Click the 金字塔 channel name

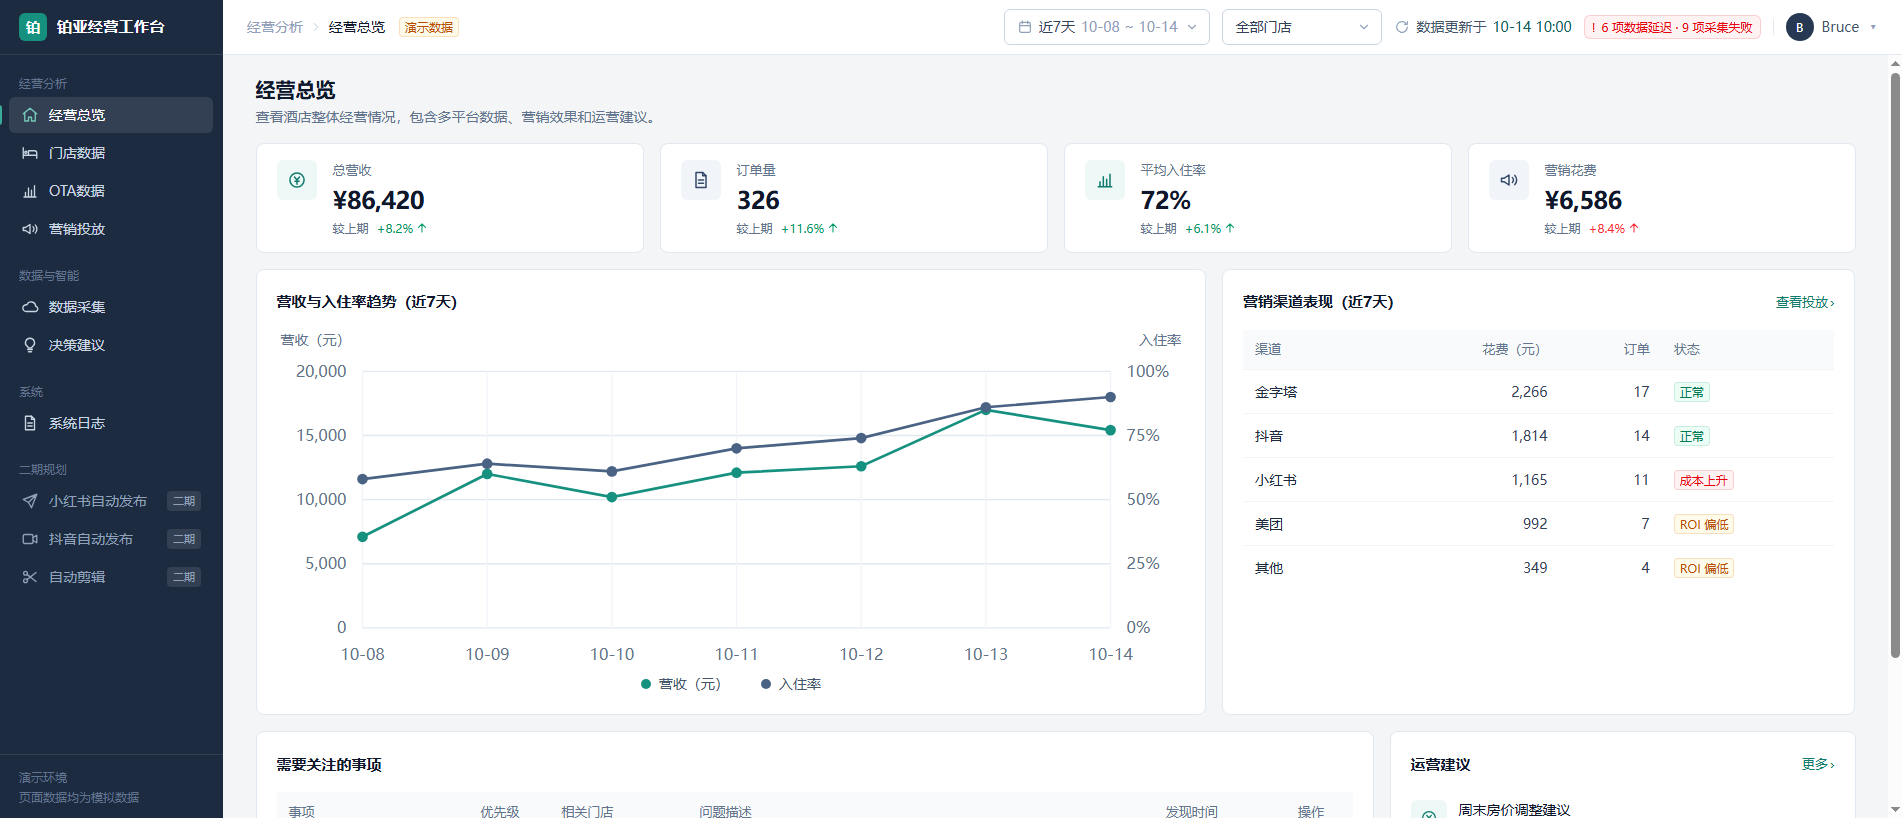[1276, 392]
